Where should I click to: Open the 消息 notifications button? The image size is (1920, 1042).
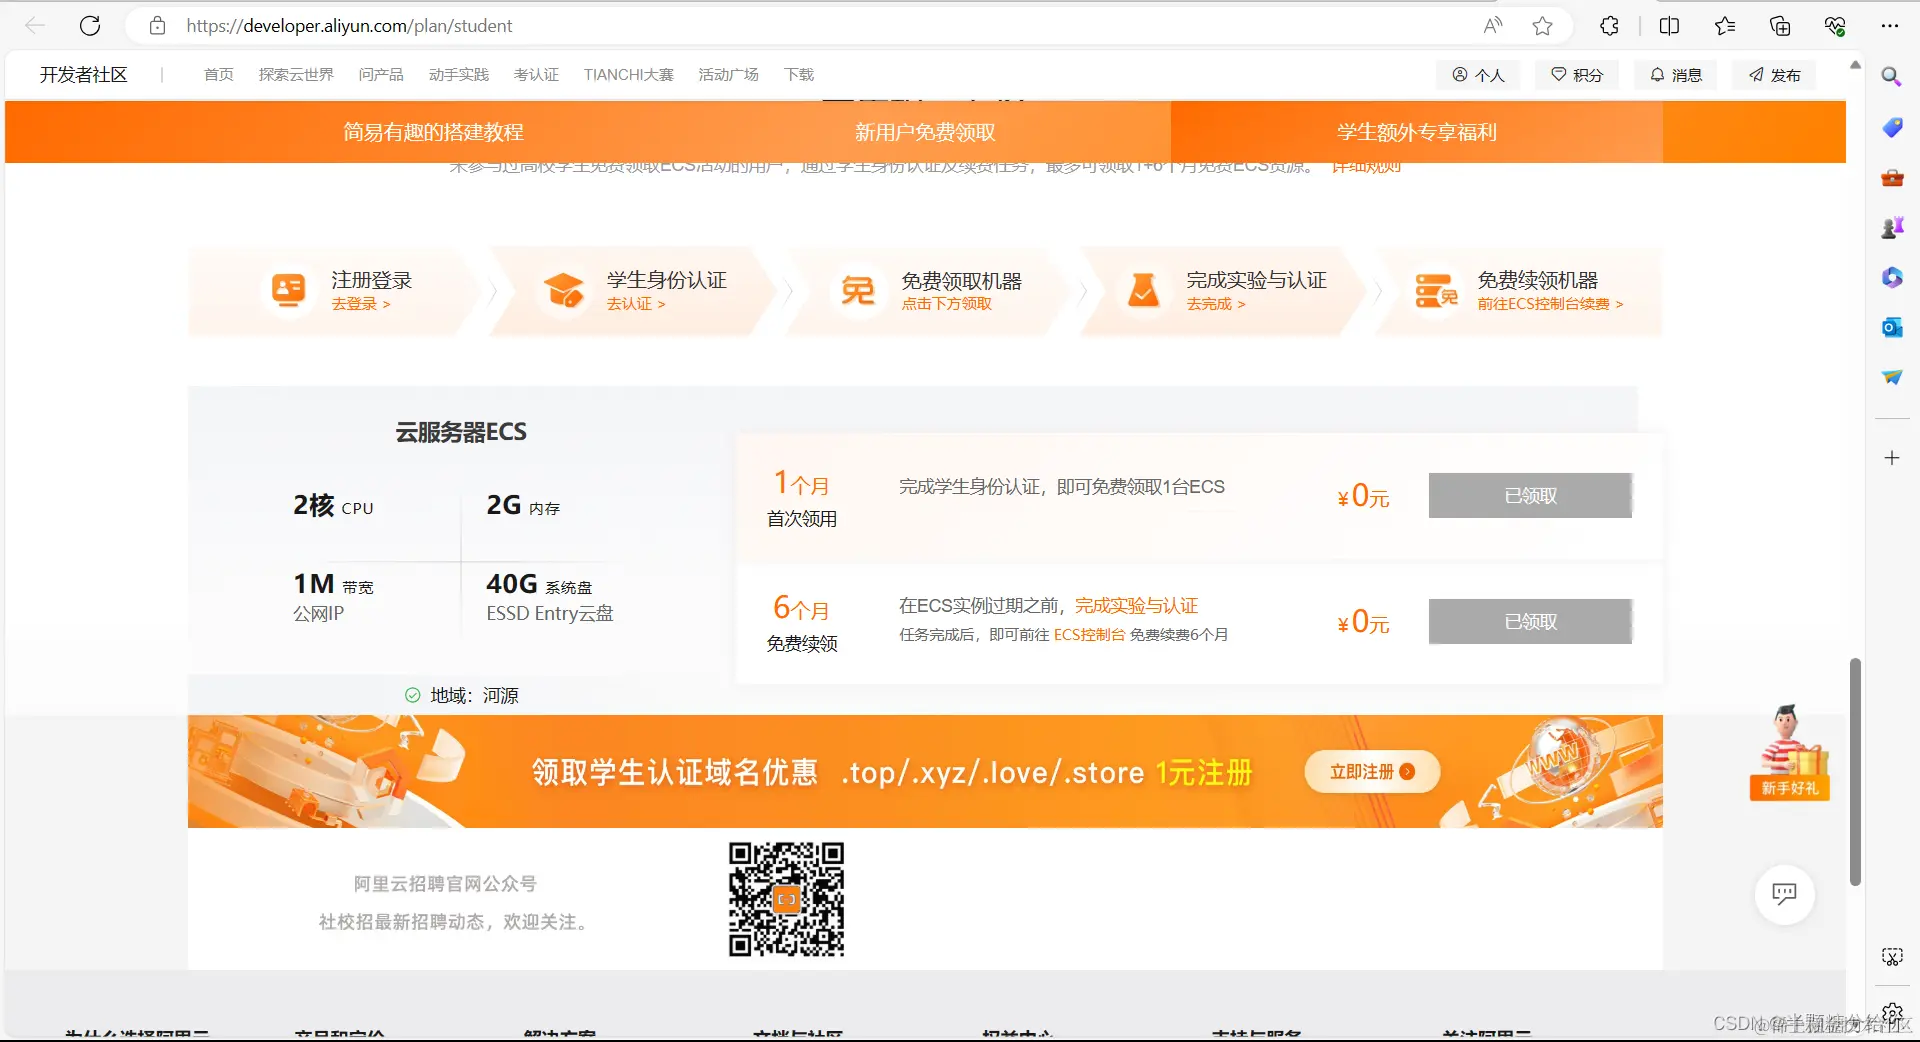pos(1676,75)
